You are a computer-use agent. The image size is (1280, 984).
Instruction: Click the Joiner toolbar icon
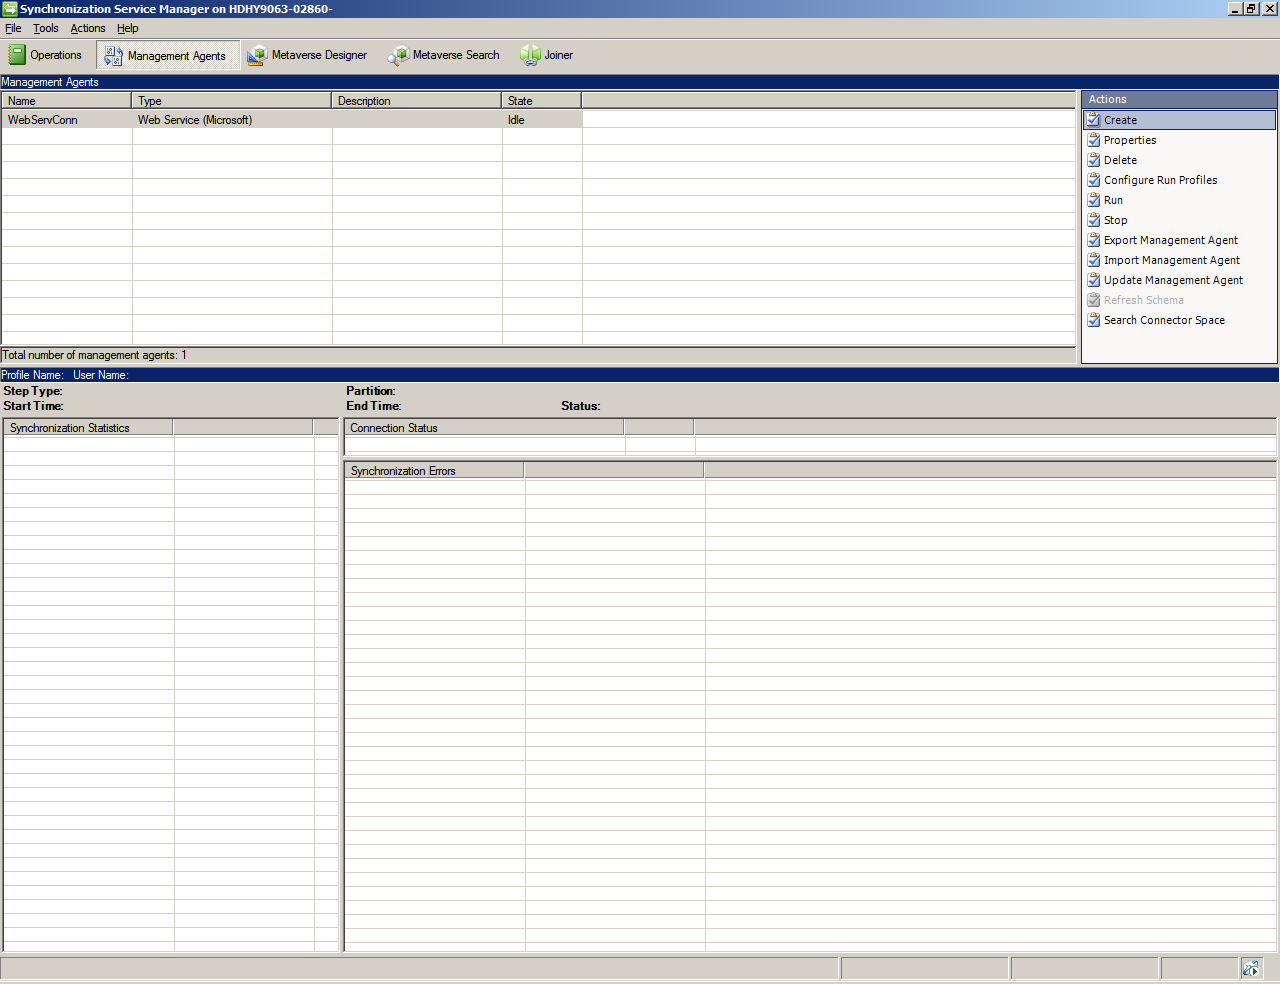pos(530,55)
